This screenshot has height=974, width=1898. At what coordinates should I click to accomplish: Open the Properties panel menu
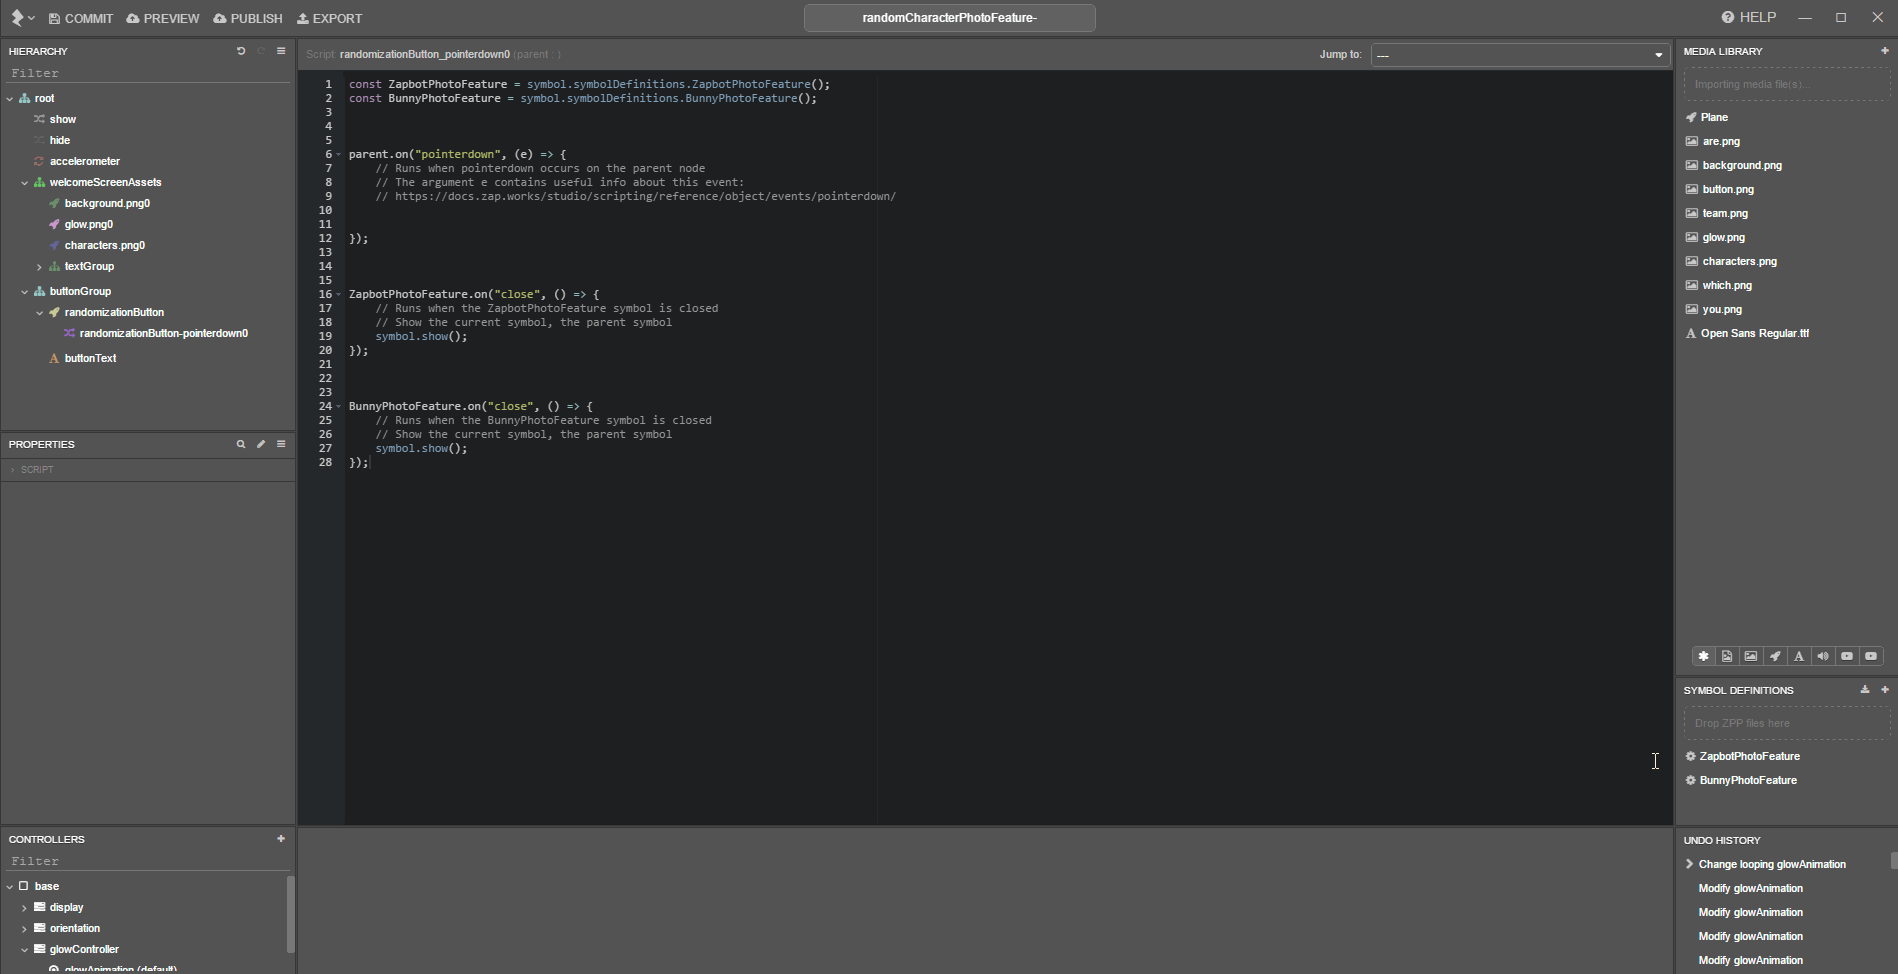click(x=281, y=444)
